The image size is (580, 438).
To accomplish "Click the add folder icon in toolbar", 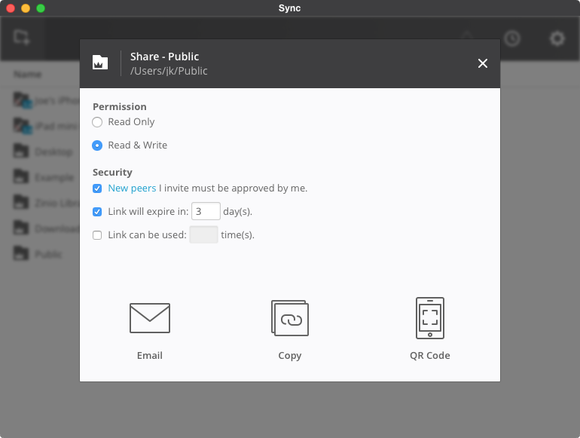I will coord(21,38).
